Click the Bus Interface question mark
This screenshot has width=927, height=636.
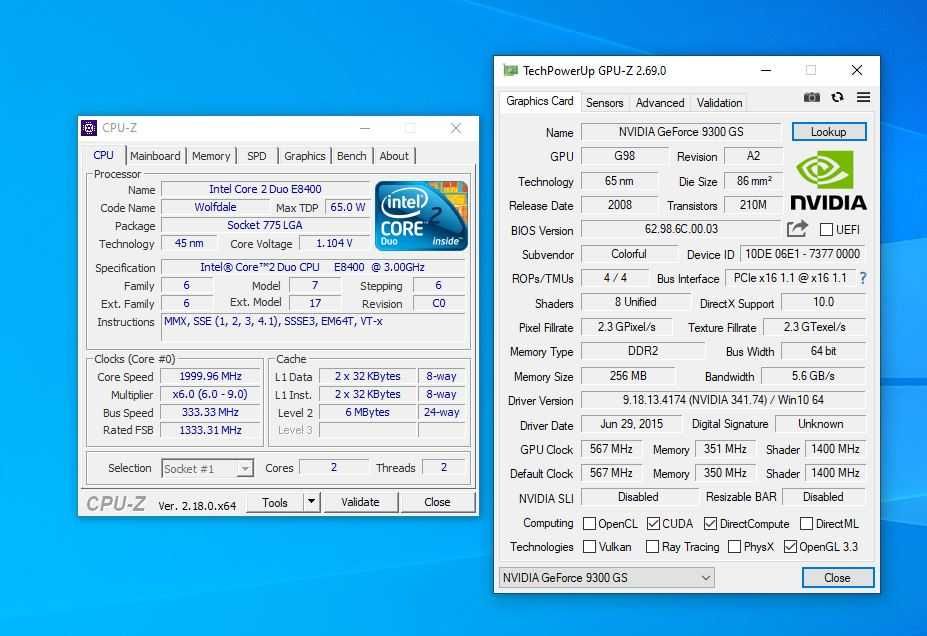(863, 278)
